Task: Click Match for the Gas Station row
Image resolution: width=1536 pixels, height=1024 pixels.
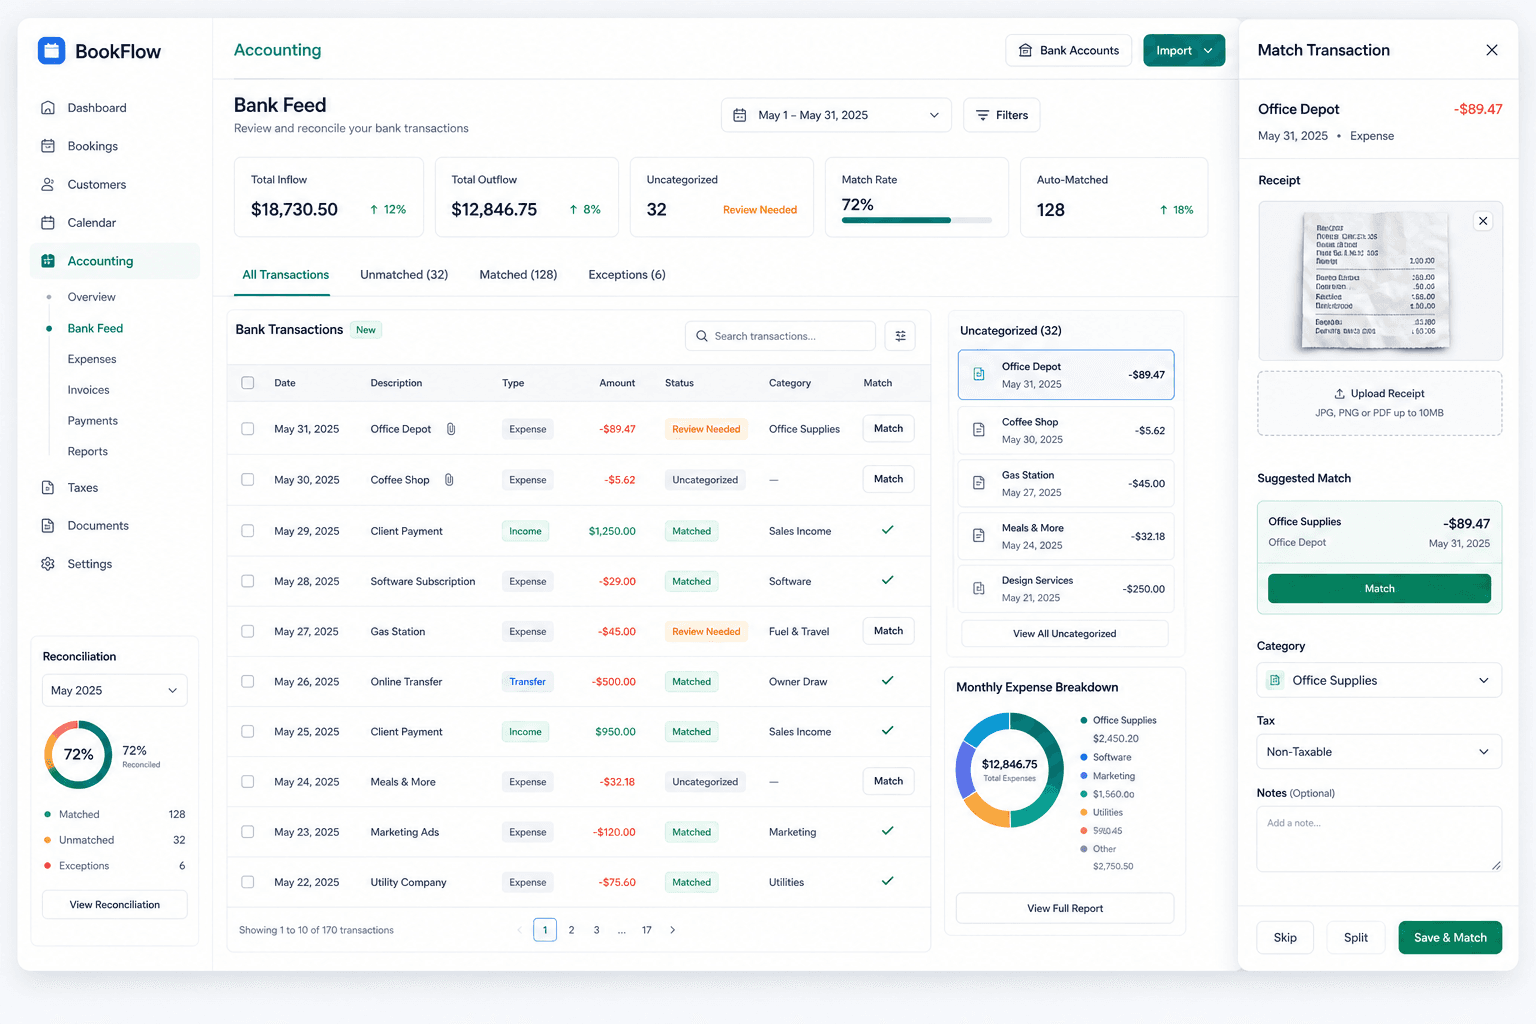Action: tap(888, 631)
